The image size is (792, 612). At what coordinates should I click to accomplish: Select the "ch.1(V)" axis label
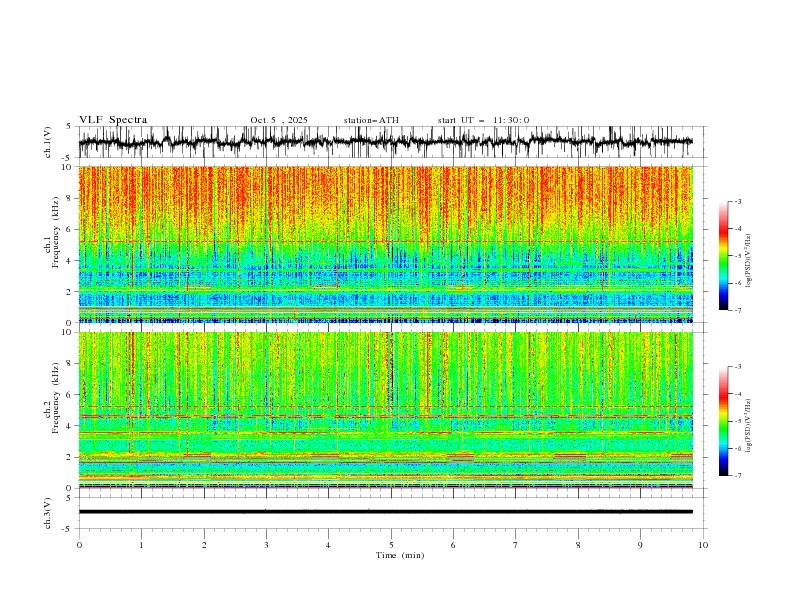[x=48, y=142]
